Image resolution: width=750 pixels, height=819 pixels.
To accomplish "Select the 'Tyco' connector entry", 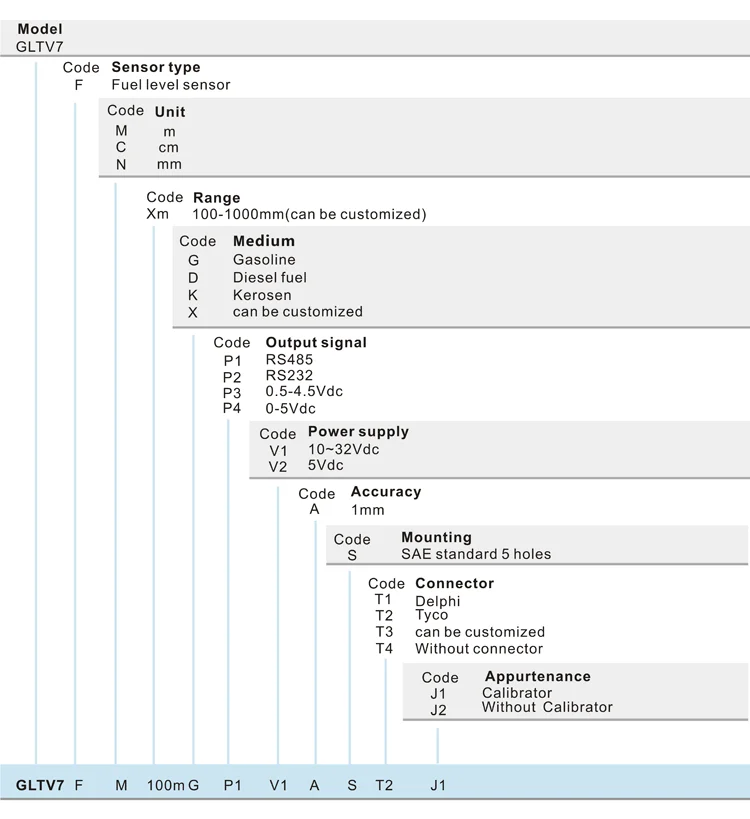I will point(431,615).
